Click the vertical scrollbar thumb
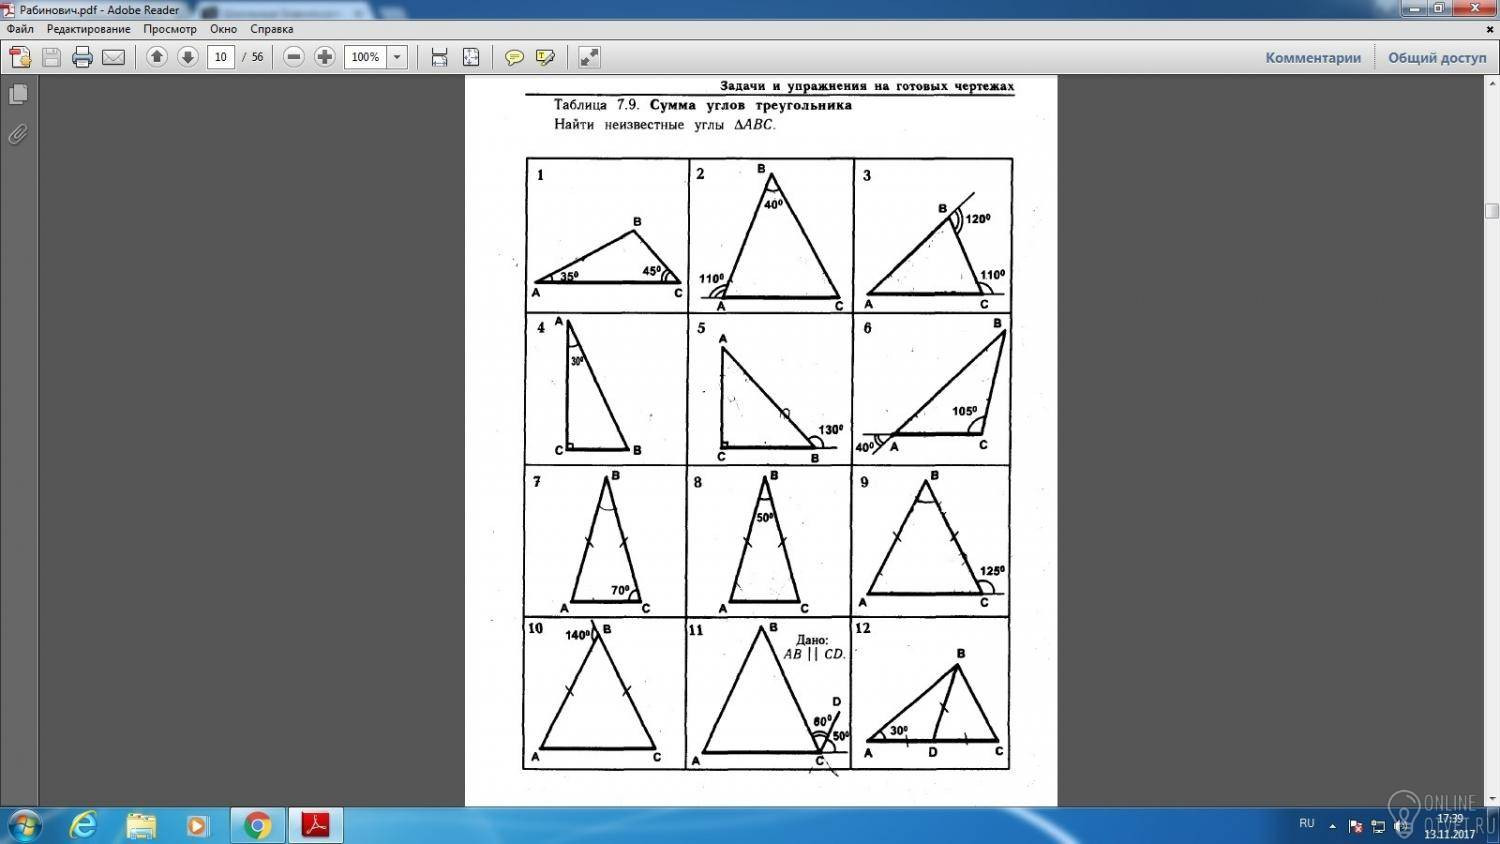 pyautogui.click(x=1492, y=211)
